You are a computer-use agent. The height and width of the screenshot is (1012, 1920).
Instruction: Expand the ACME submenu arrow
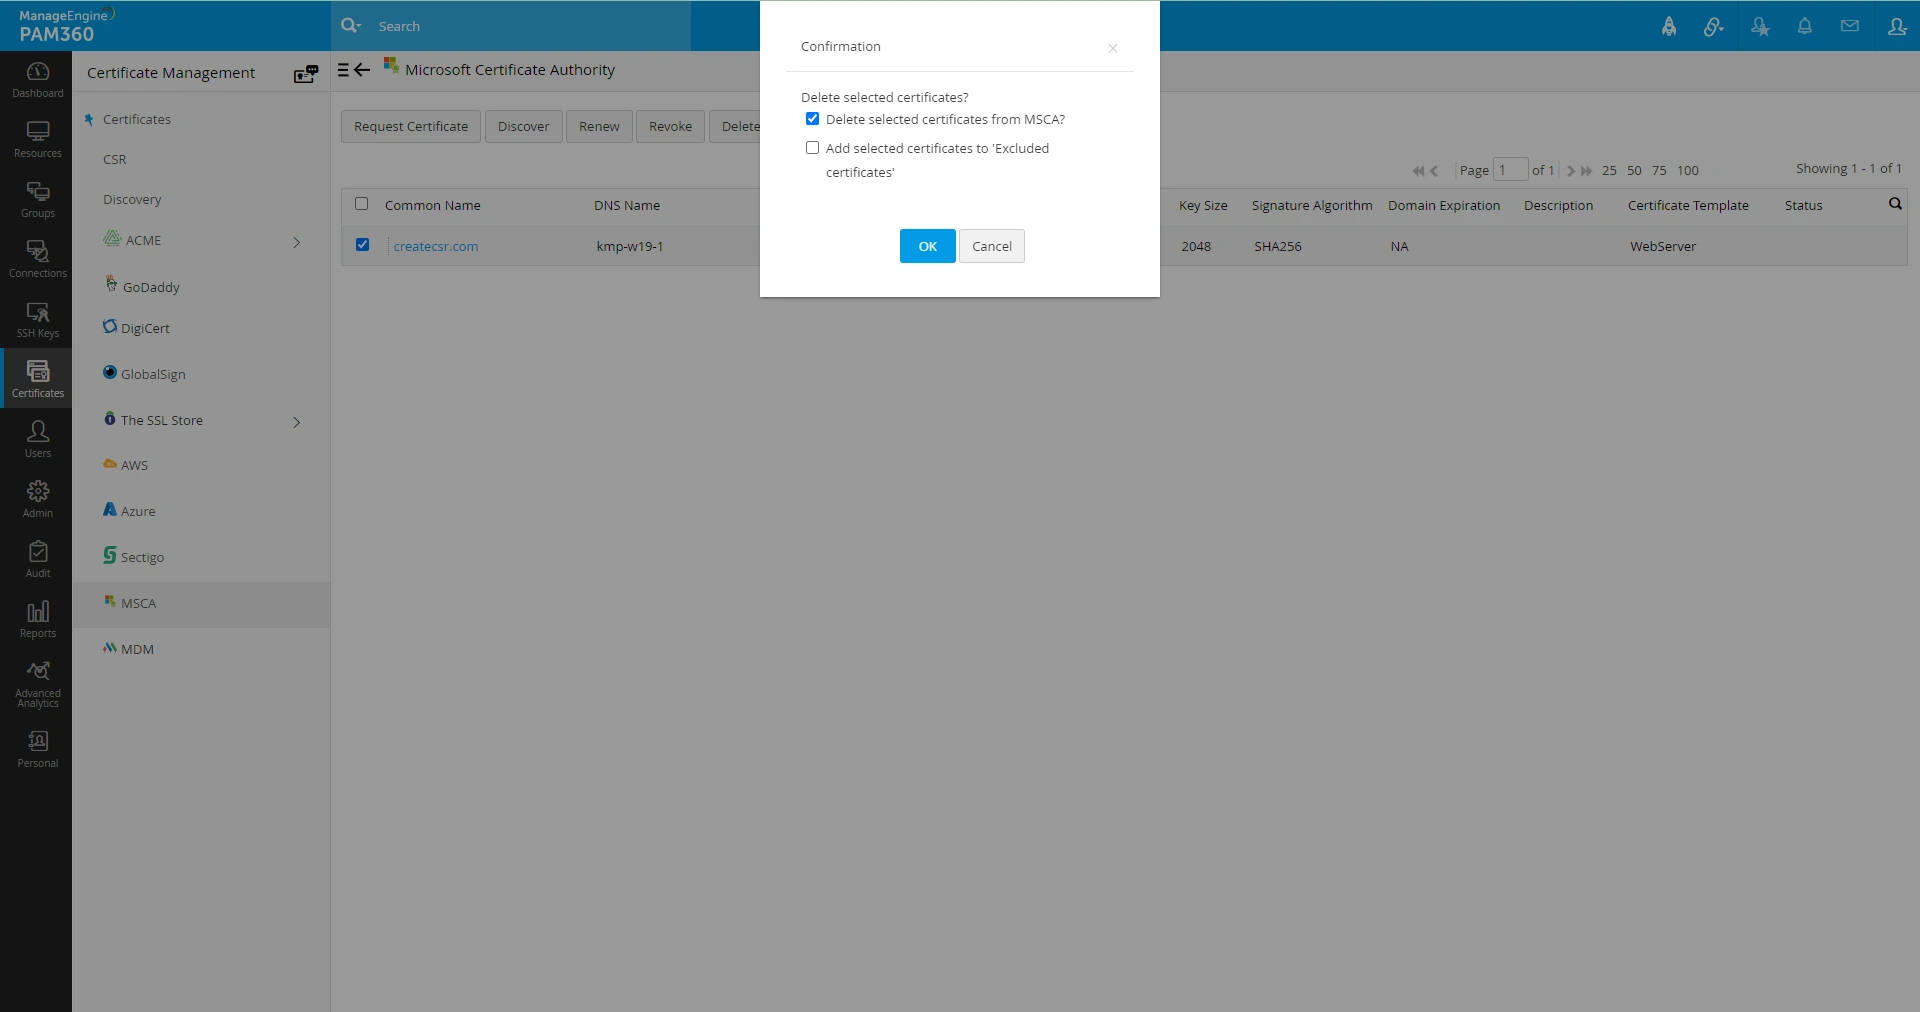[296, 242]
